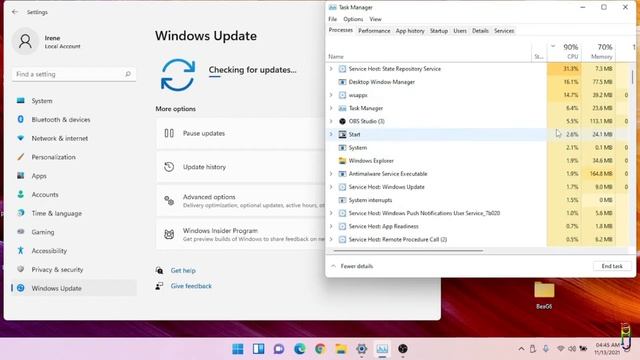Expand Service Host: State Repository Service
Screen dimensions: 640x360
tap(331, 69)
